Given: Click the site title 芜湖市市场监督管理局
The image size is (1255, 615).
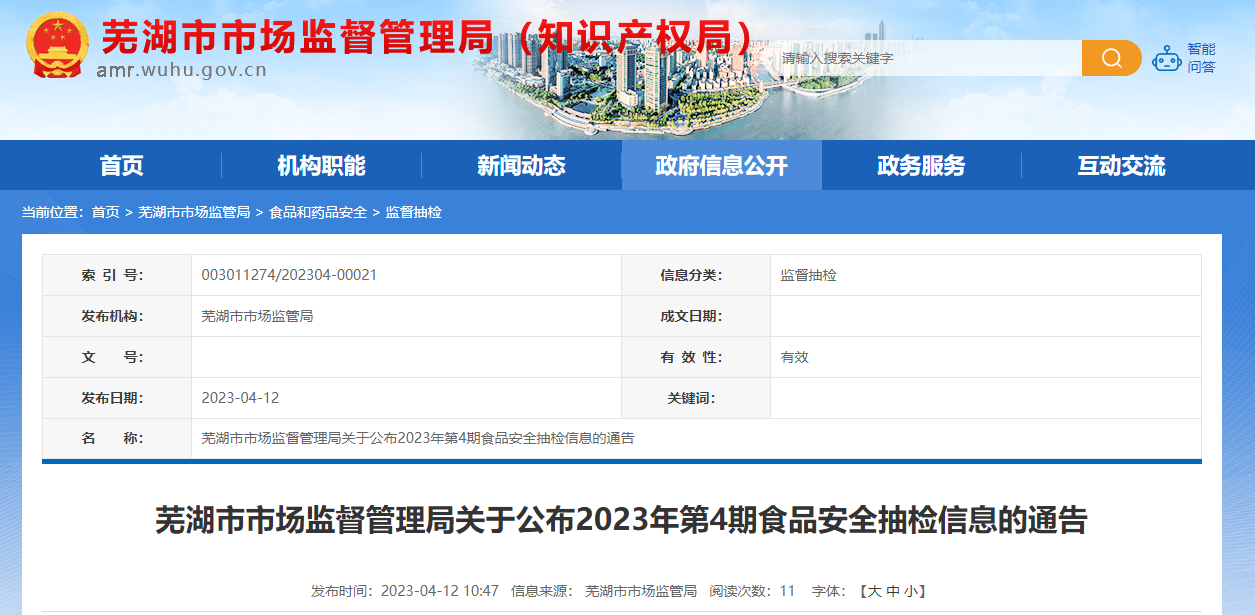Looking at the screenshot, I should pyautogui.click(x=298, y=37).
